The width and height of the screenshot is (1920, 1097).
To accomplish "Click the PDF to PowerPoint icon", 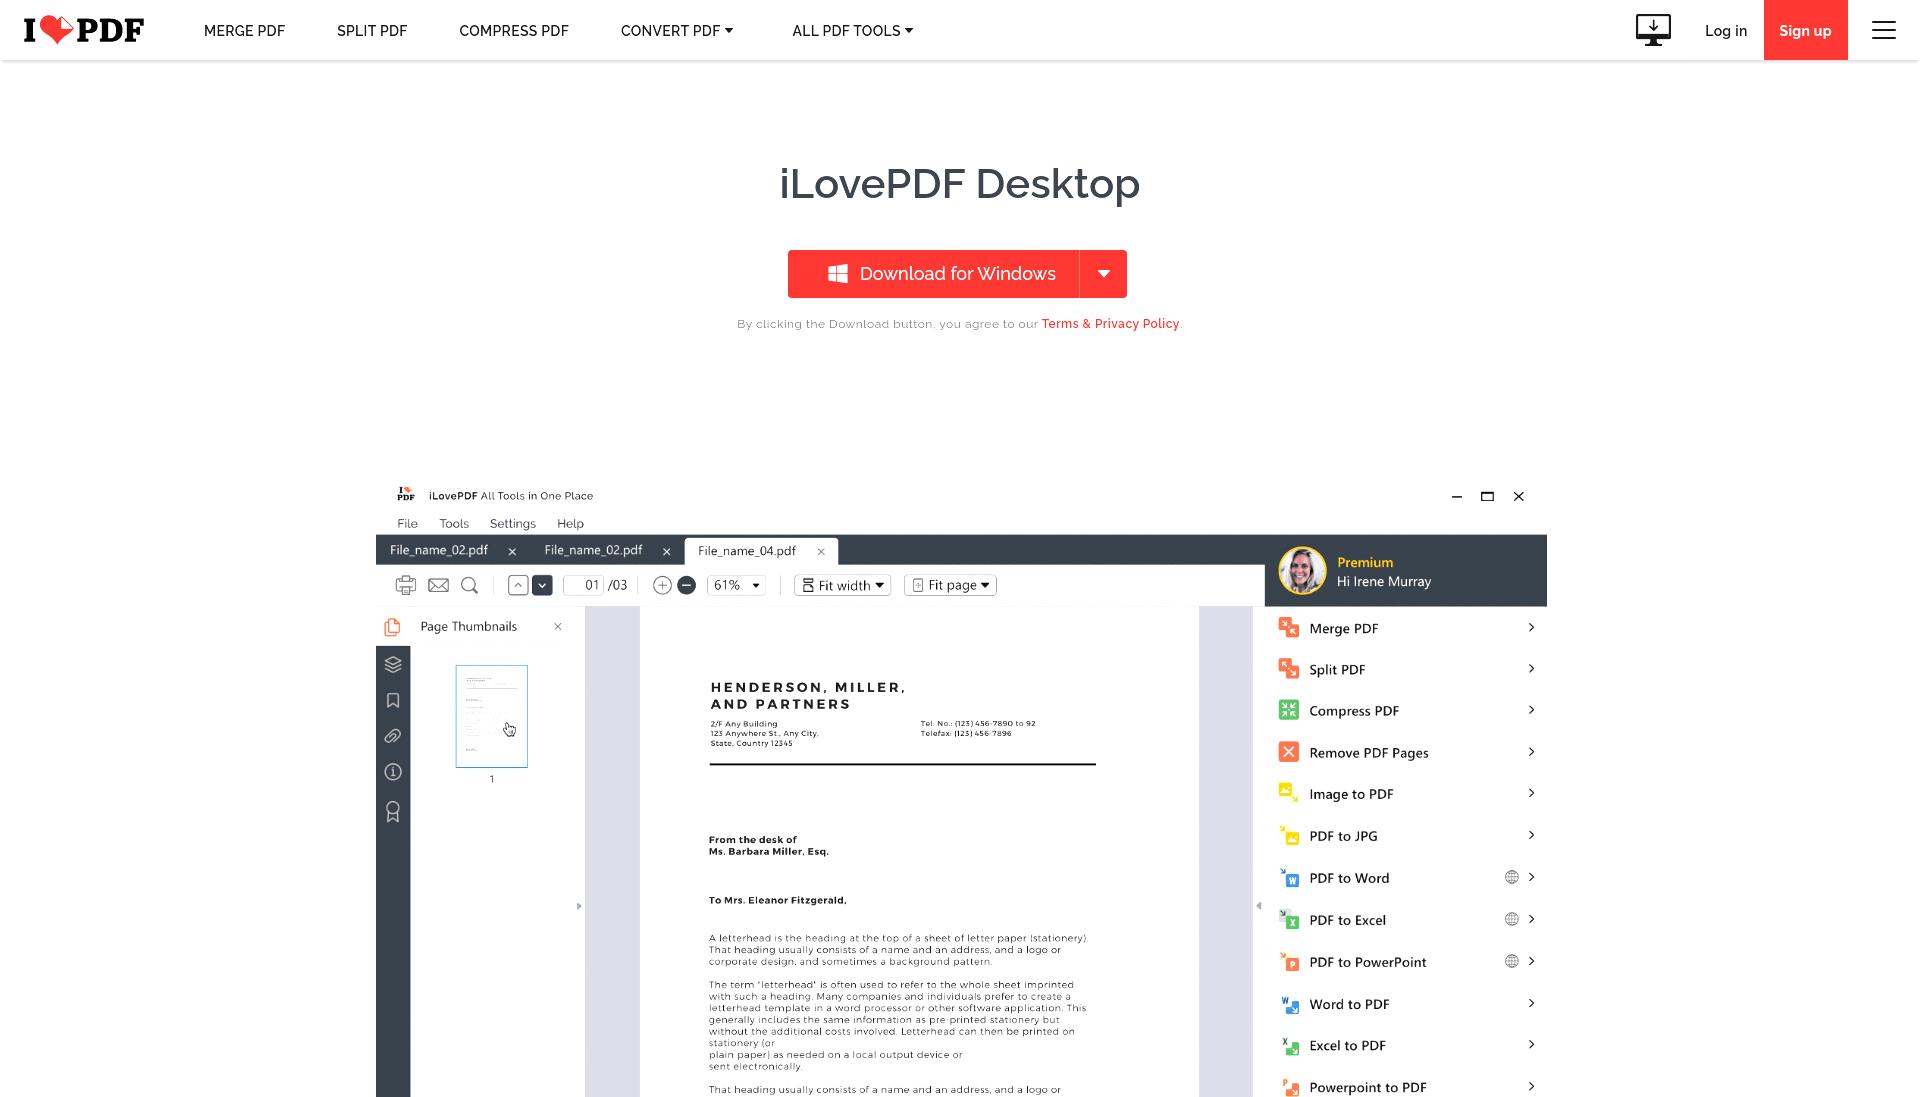I will point(1289,962).
